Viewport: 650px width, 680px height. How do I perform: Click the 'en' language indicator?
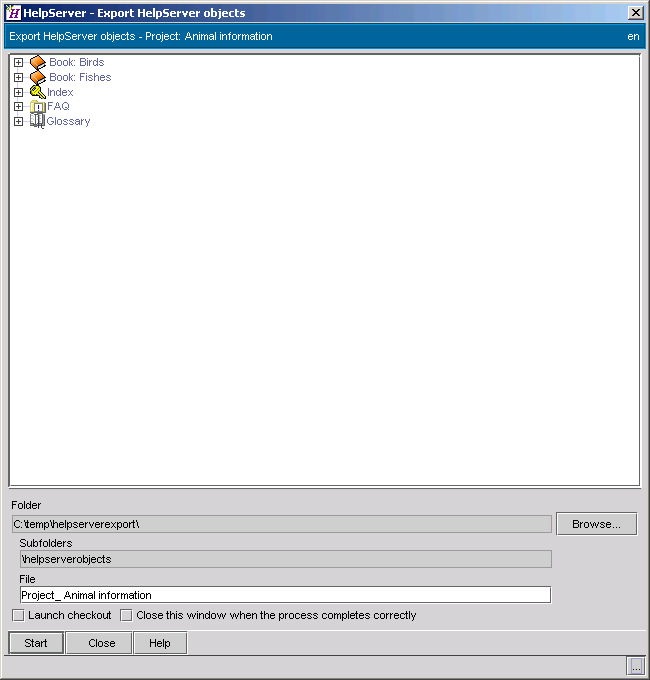coord(633,36)
